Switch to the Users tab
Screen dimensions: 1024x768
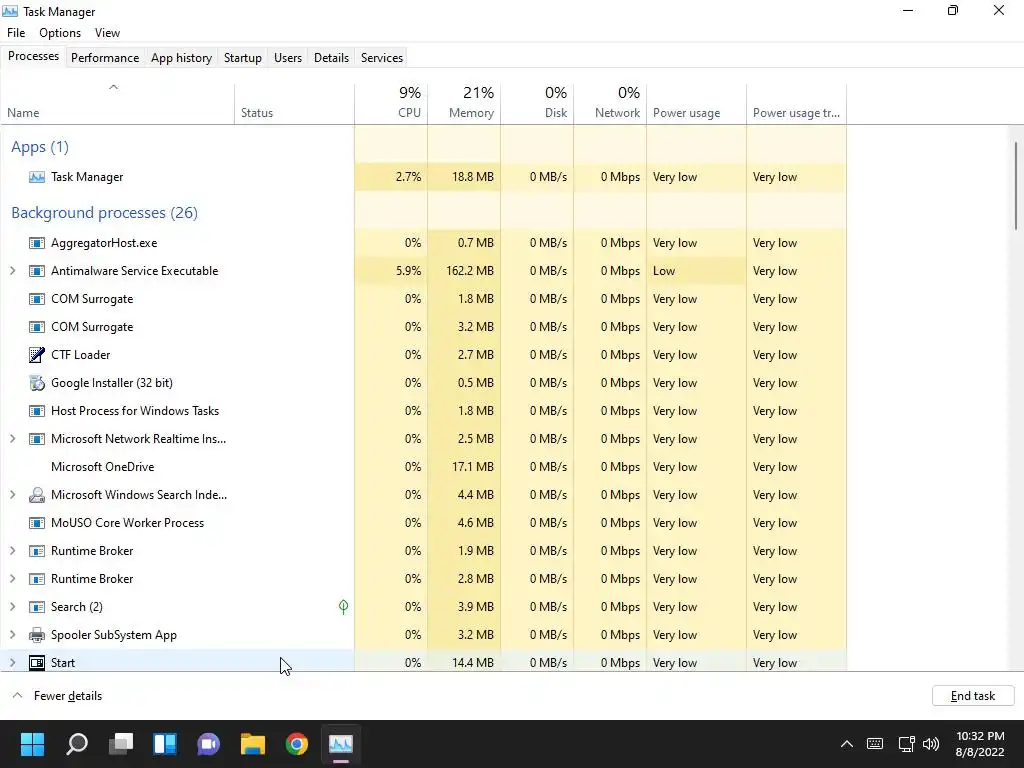[288, 57]
